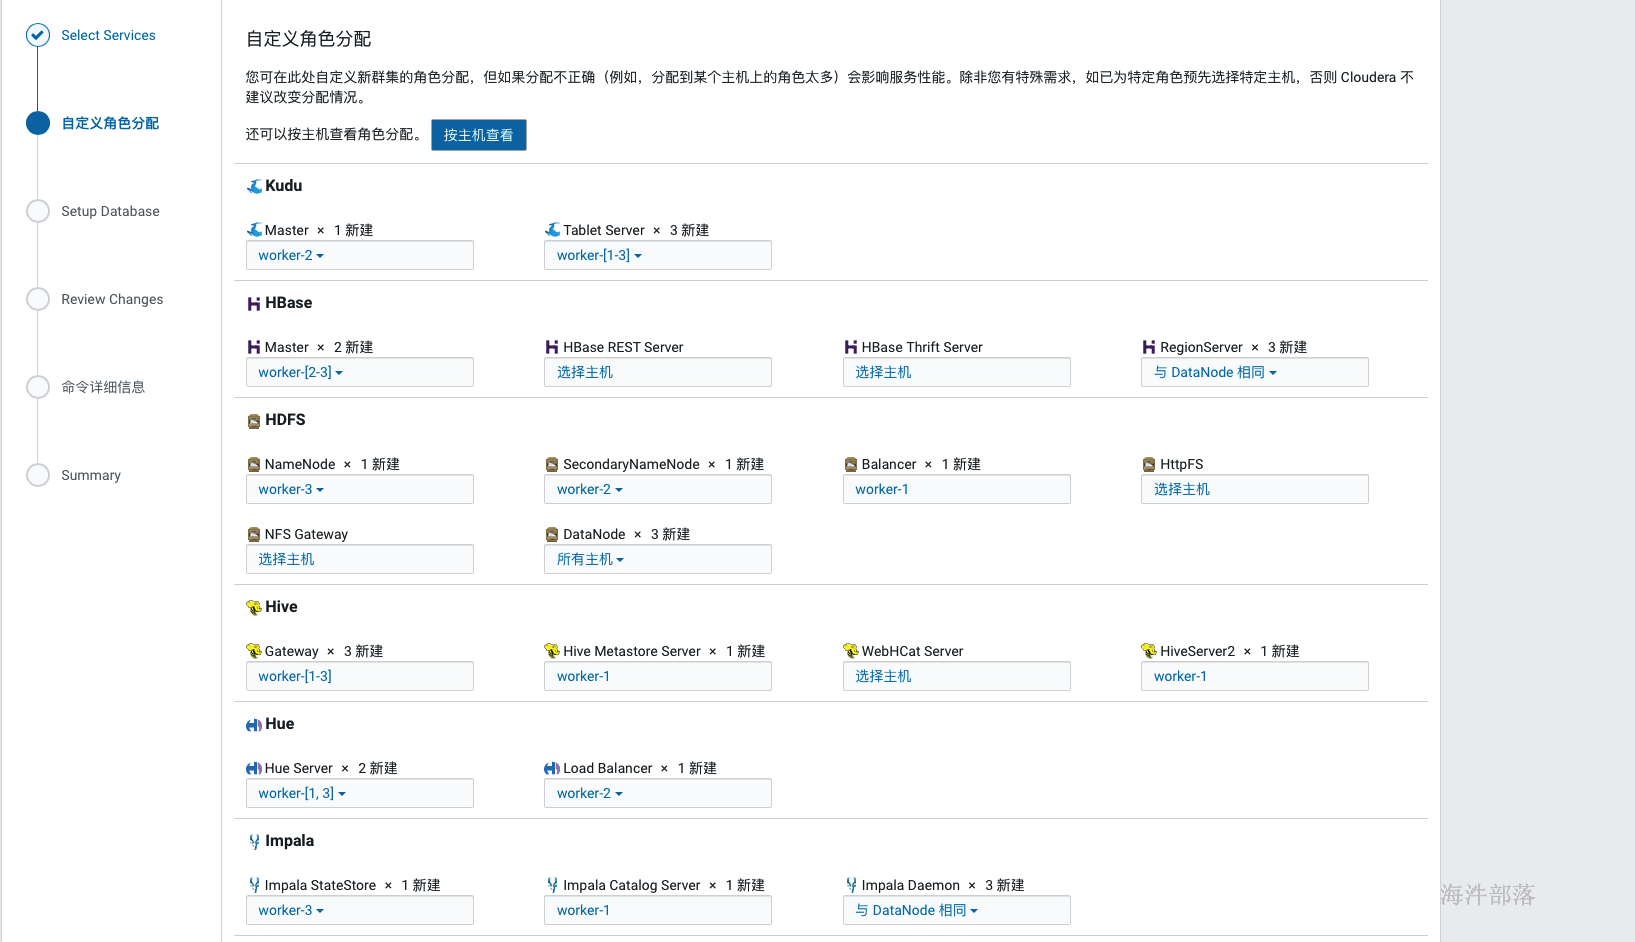Click HiveServer2 worker-1 host field
Image resolution: width=1635 pixels, height=942 pixels.
click(1255, 676)
